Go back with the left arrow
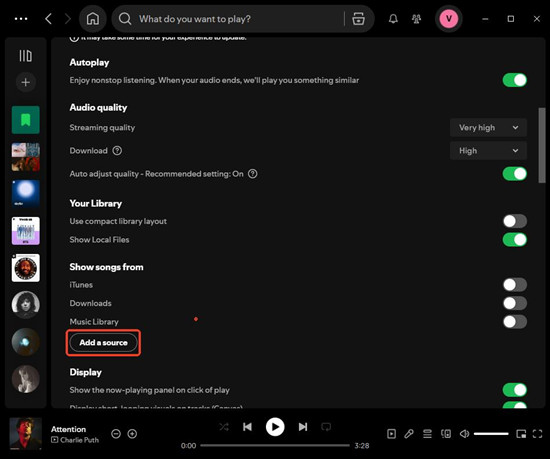Screen dimensions: 550x459 pyautogui.click(x=48, y=19)
